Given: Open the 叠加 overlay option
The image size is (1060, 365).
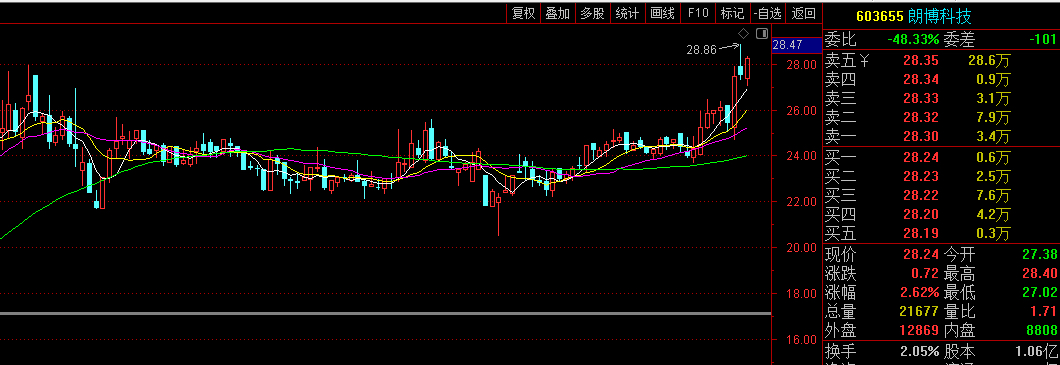Looking at the screenshot, I should [x=558, y=13].
